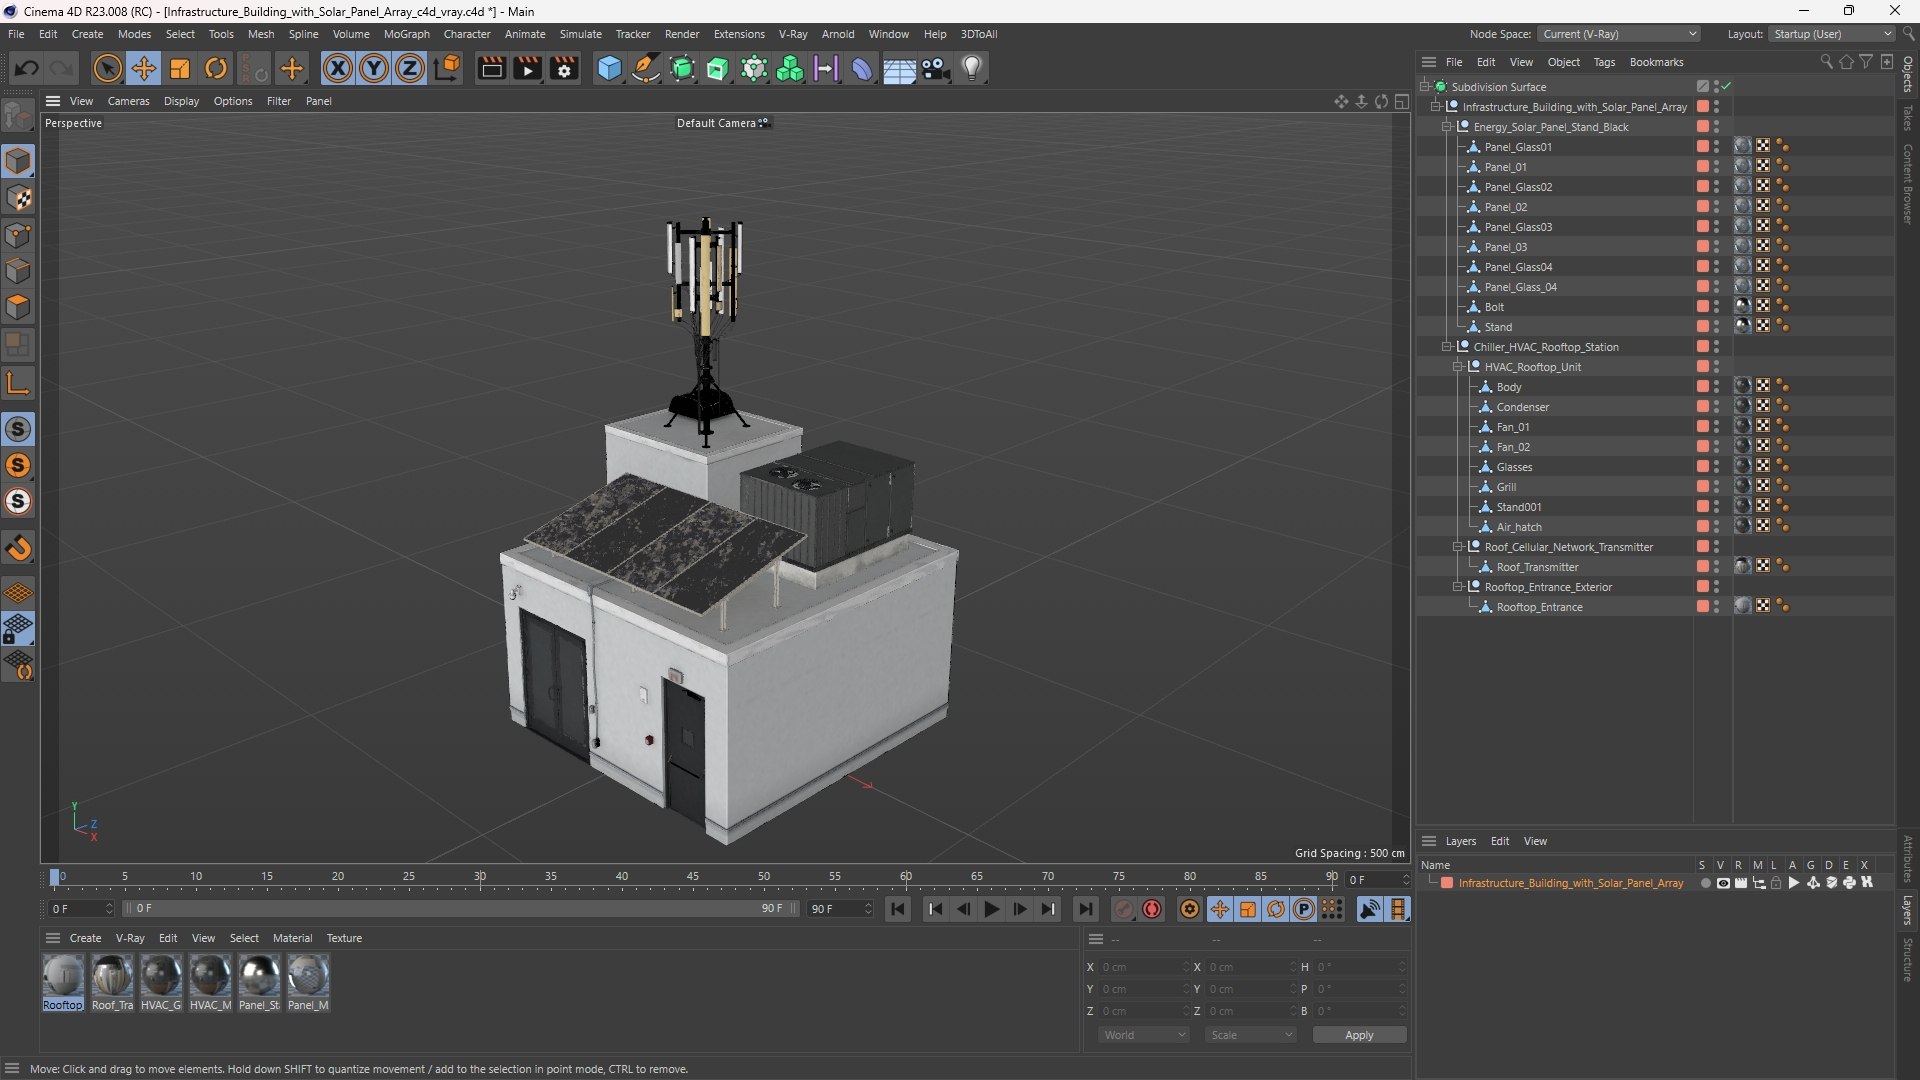Toggle visibility dots of Panel_Glass01
Image resolution: width=1920 pixels, height=1080 pixels.
coord(1717,147)
